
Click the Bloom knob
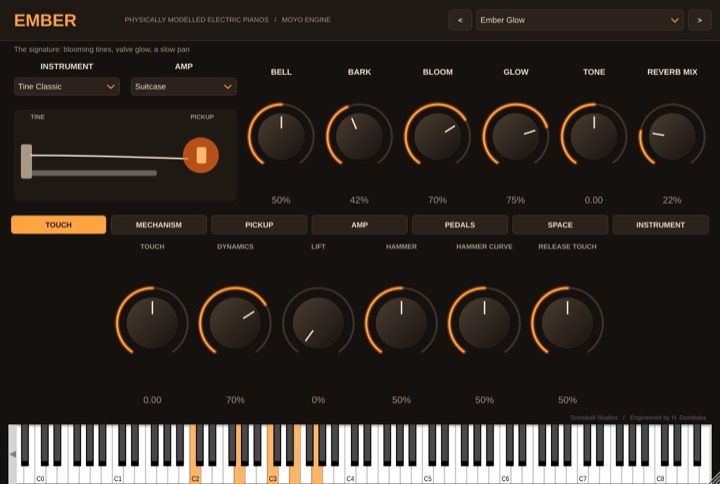click(438, 136)
